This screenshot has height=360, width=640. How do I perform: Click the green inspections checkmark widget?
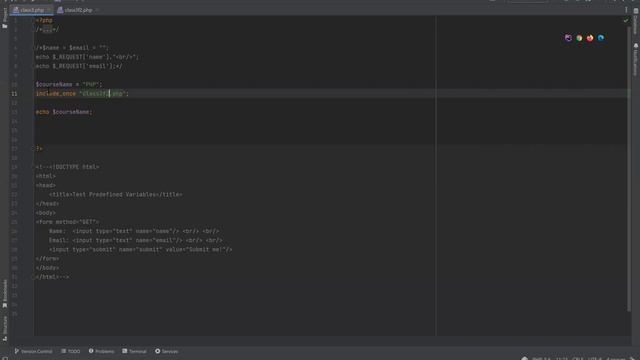click(x=626, y=20)
